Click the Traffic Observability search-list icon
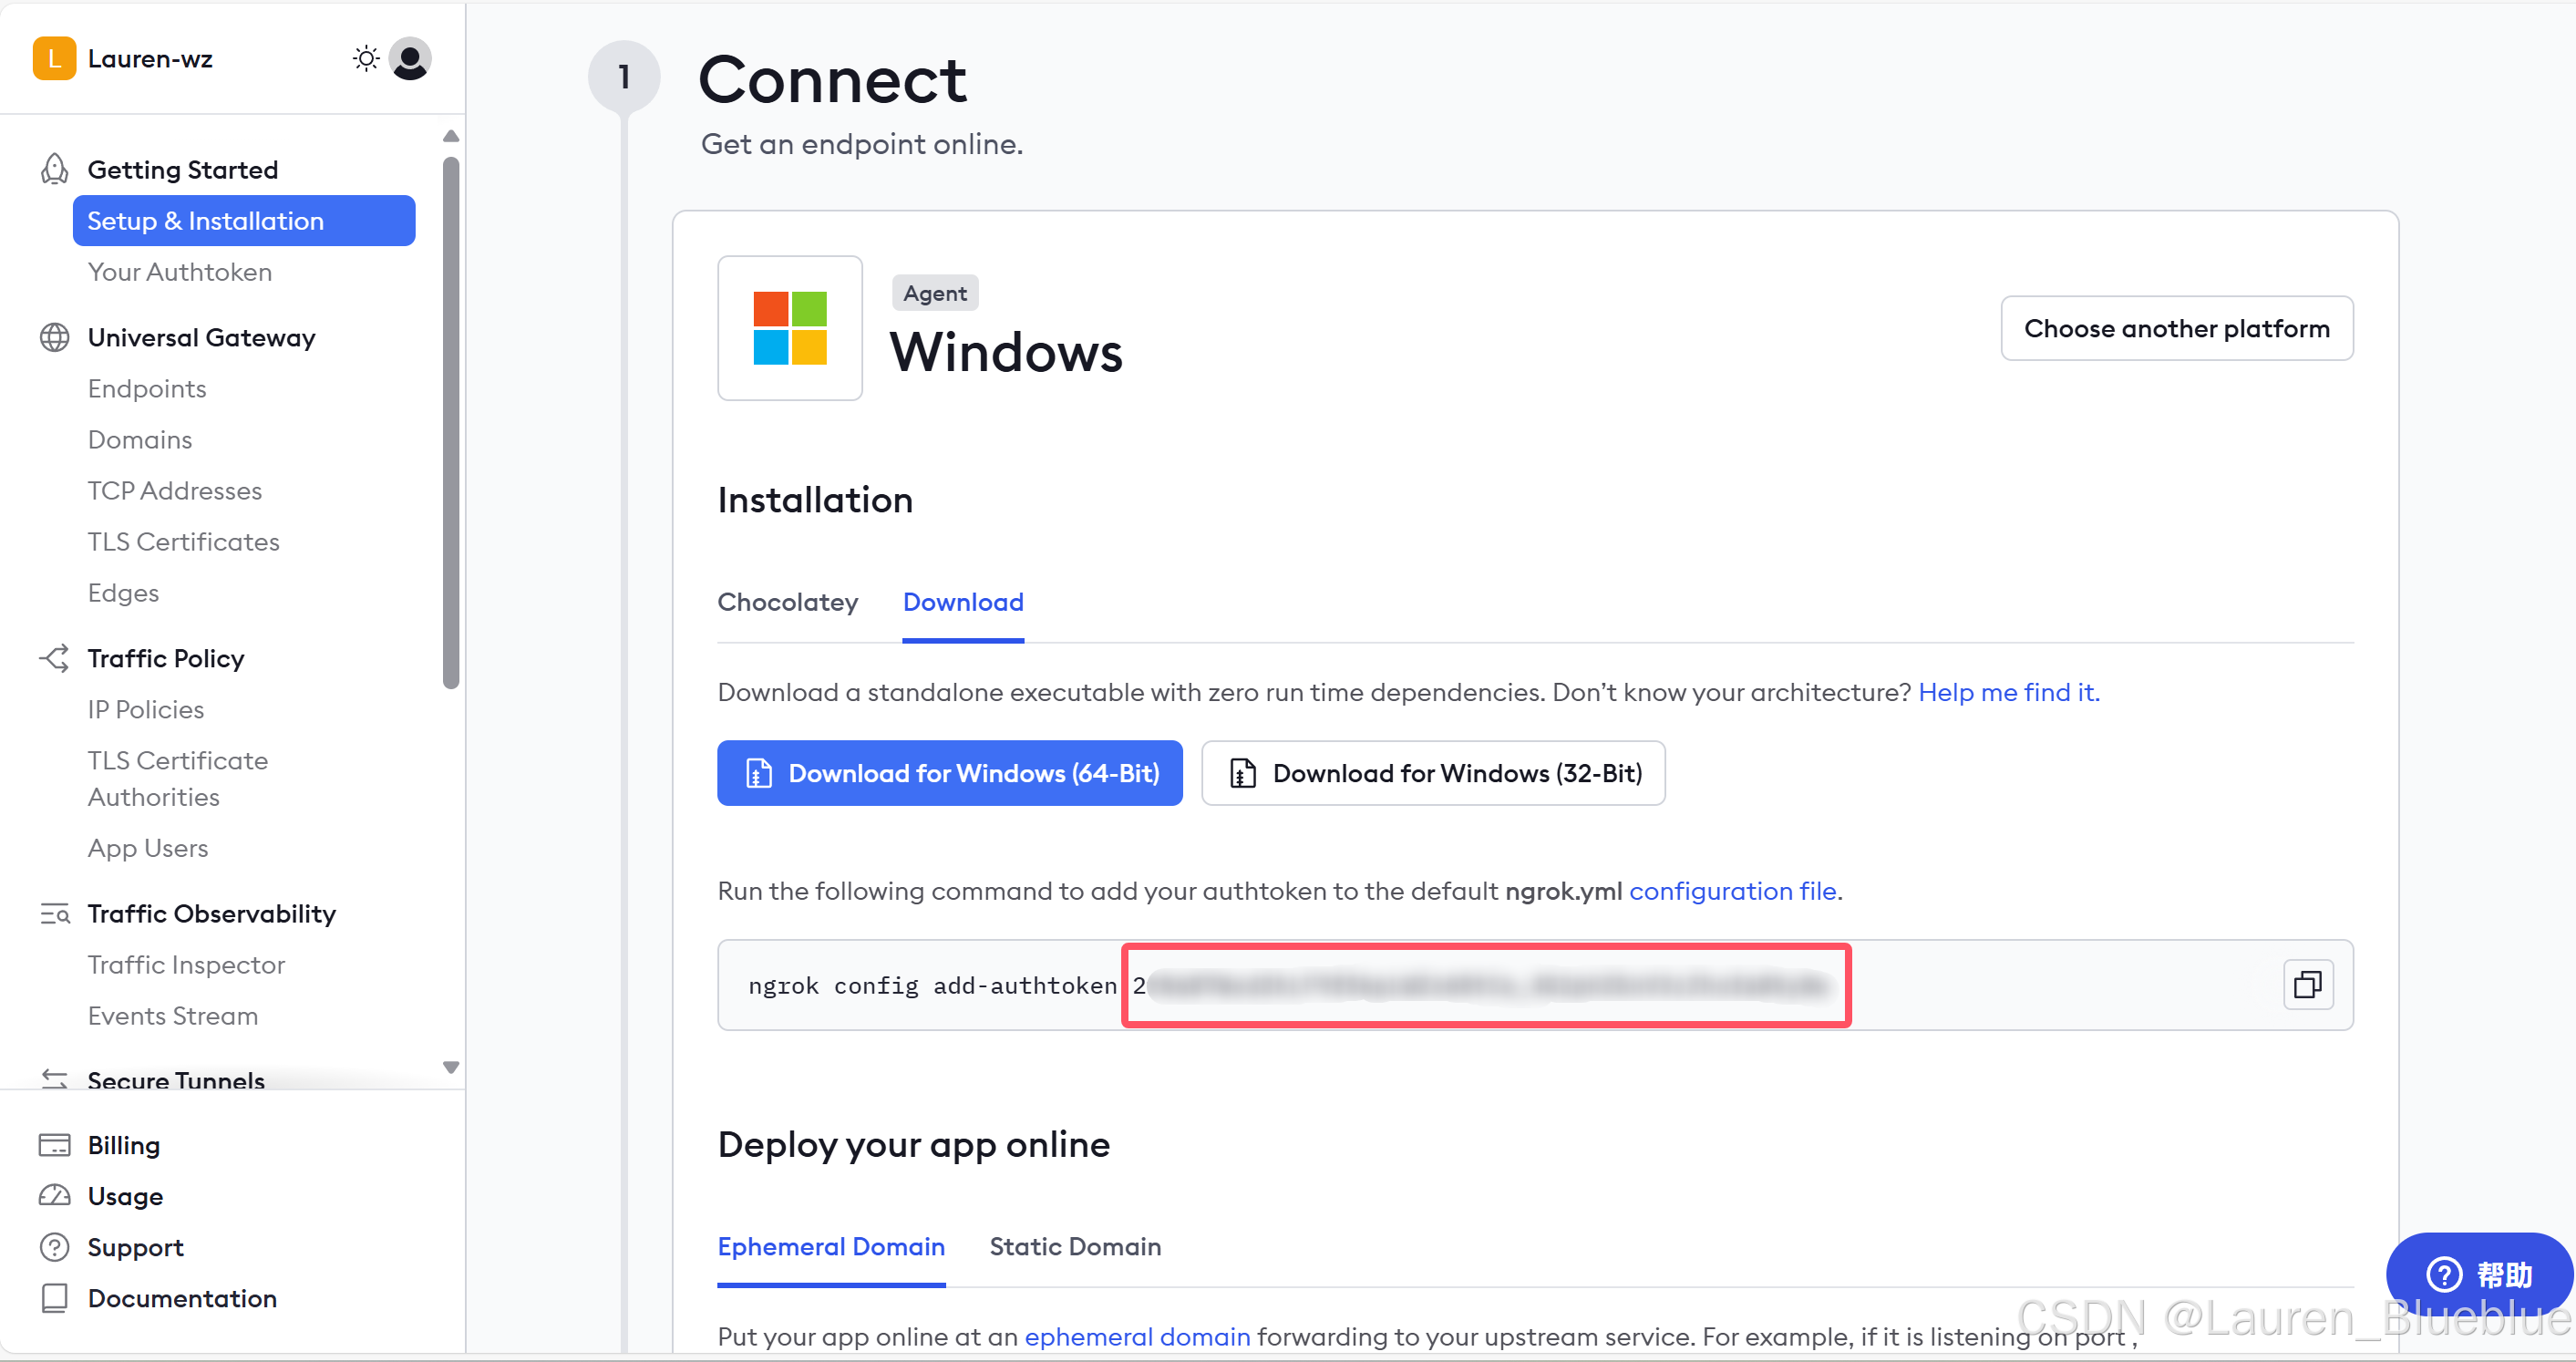Viewport: 2576px width, 1362px height. pos(54,913)
